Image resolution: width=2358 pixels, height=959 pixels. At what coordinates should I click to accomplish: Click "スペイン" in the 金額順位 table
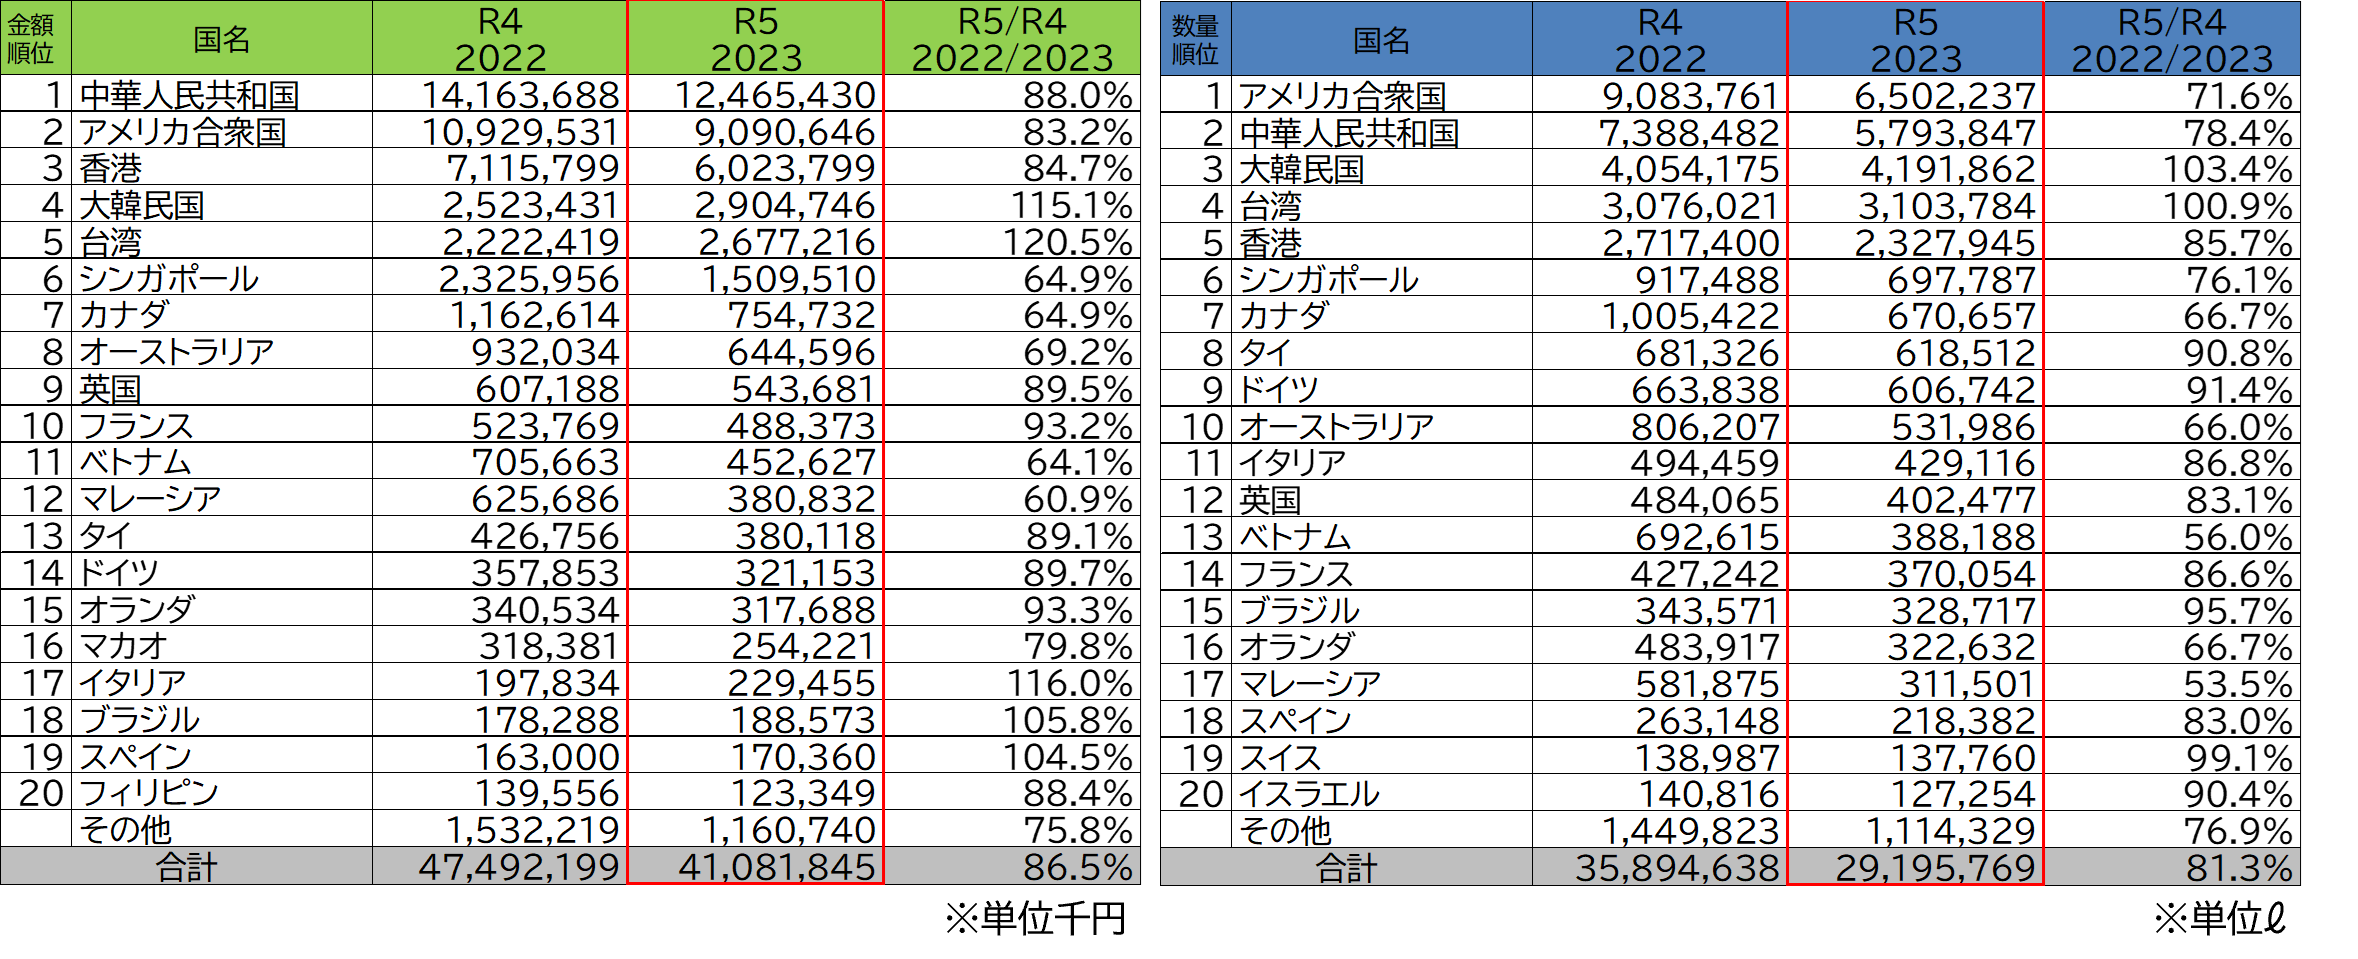222,756
